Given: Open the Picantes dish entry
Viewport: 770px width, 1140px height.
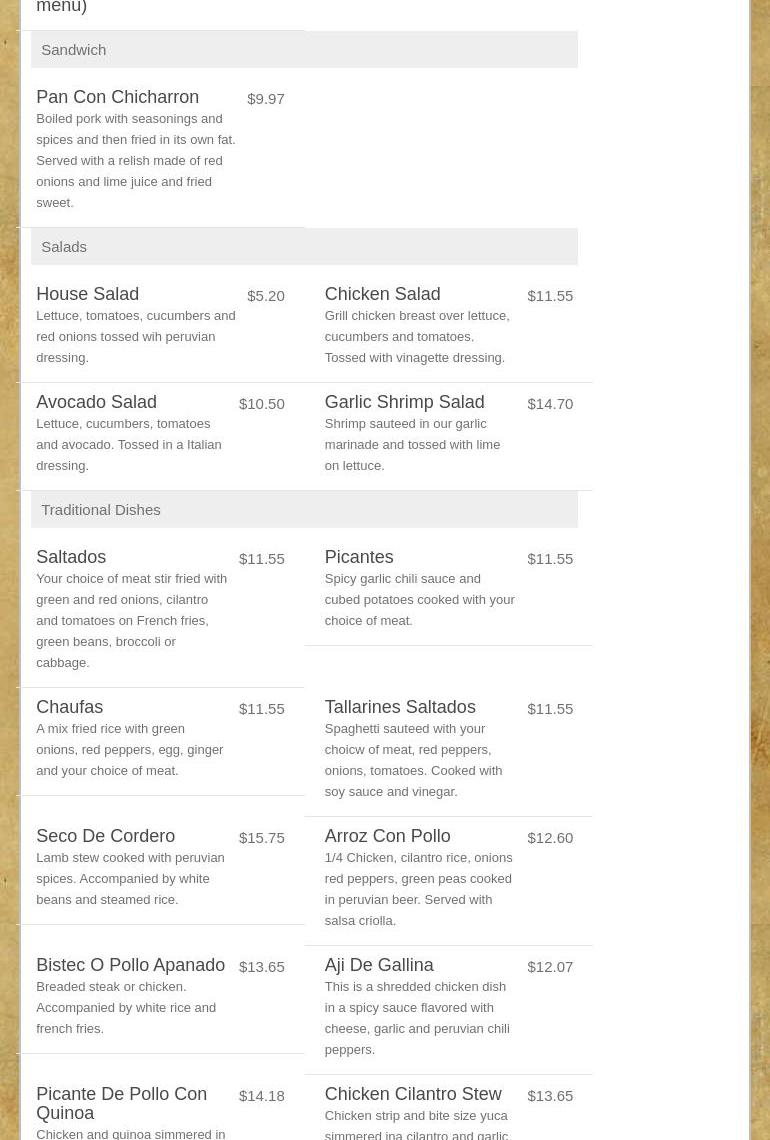Looking at the screenshot, I should click(358, 557).
